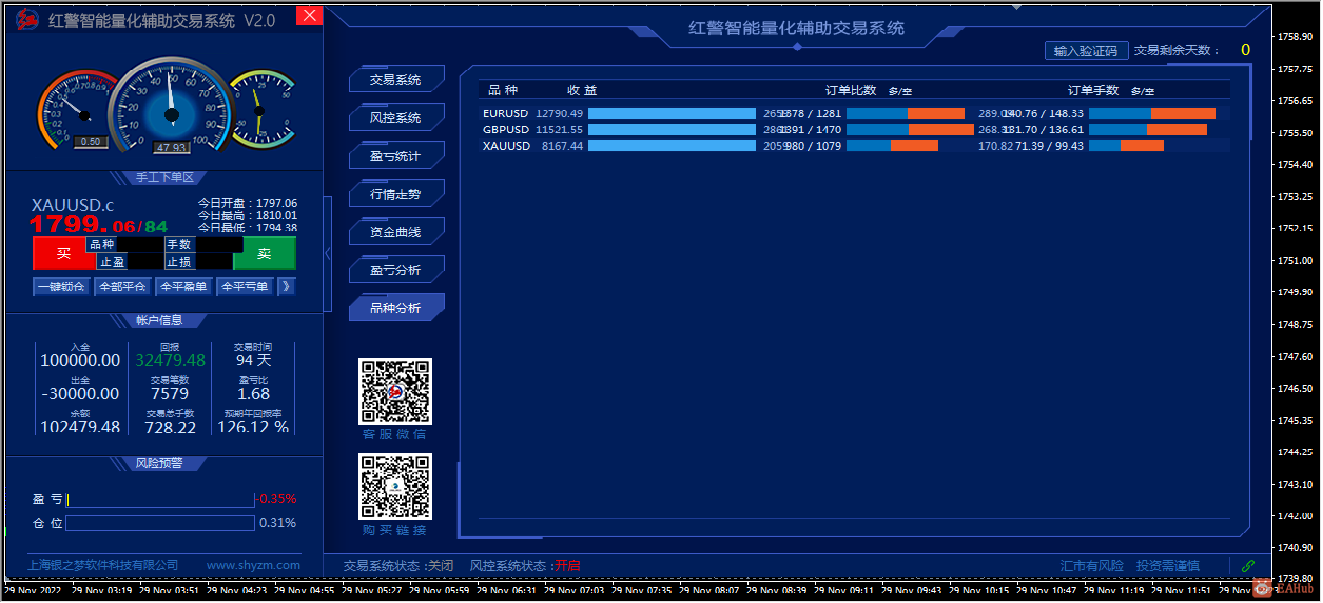Click the green 卖 sell button
Image resolution: width=1323 pixels, height=603 pixels.
264,253
